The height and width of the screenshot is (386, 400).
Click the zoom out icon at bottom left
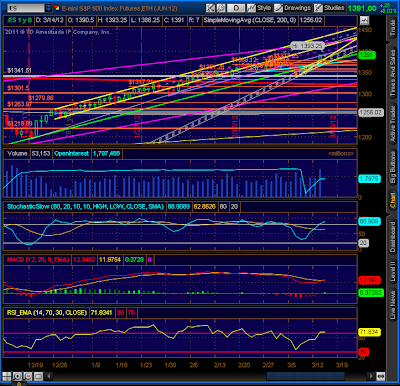(28, 377)
